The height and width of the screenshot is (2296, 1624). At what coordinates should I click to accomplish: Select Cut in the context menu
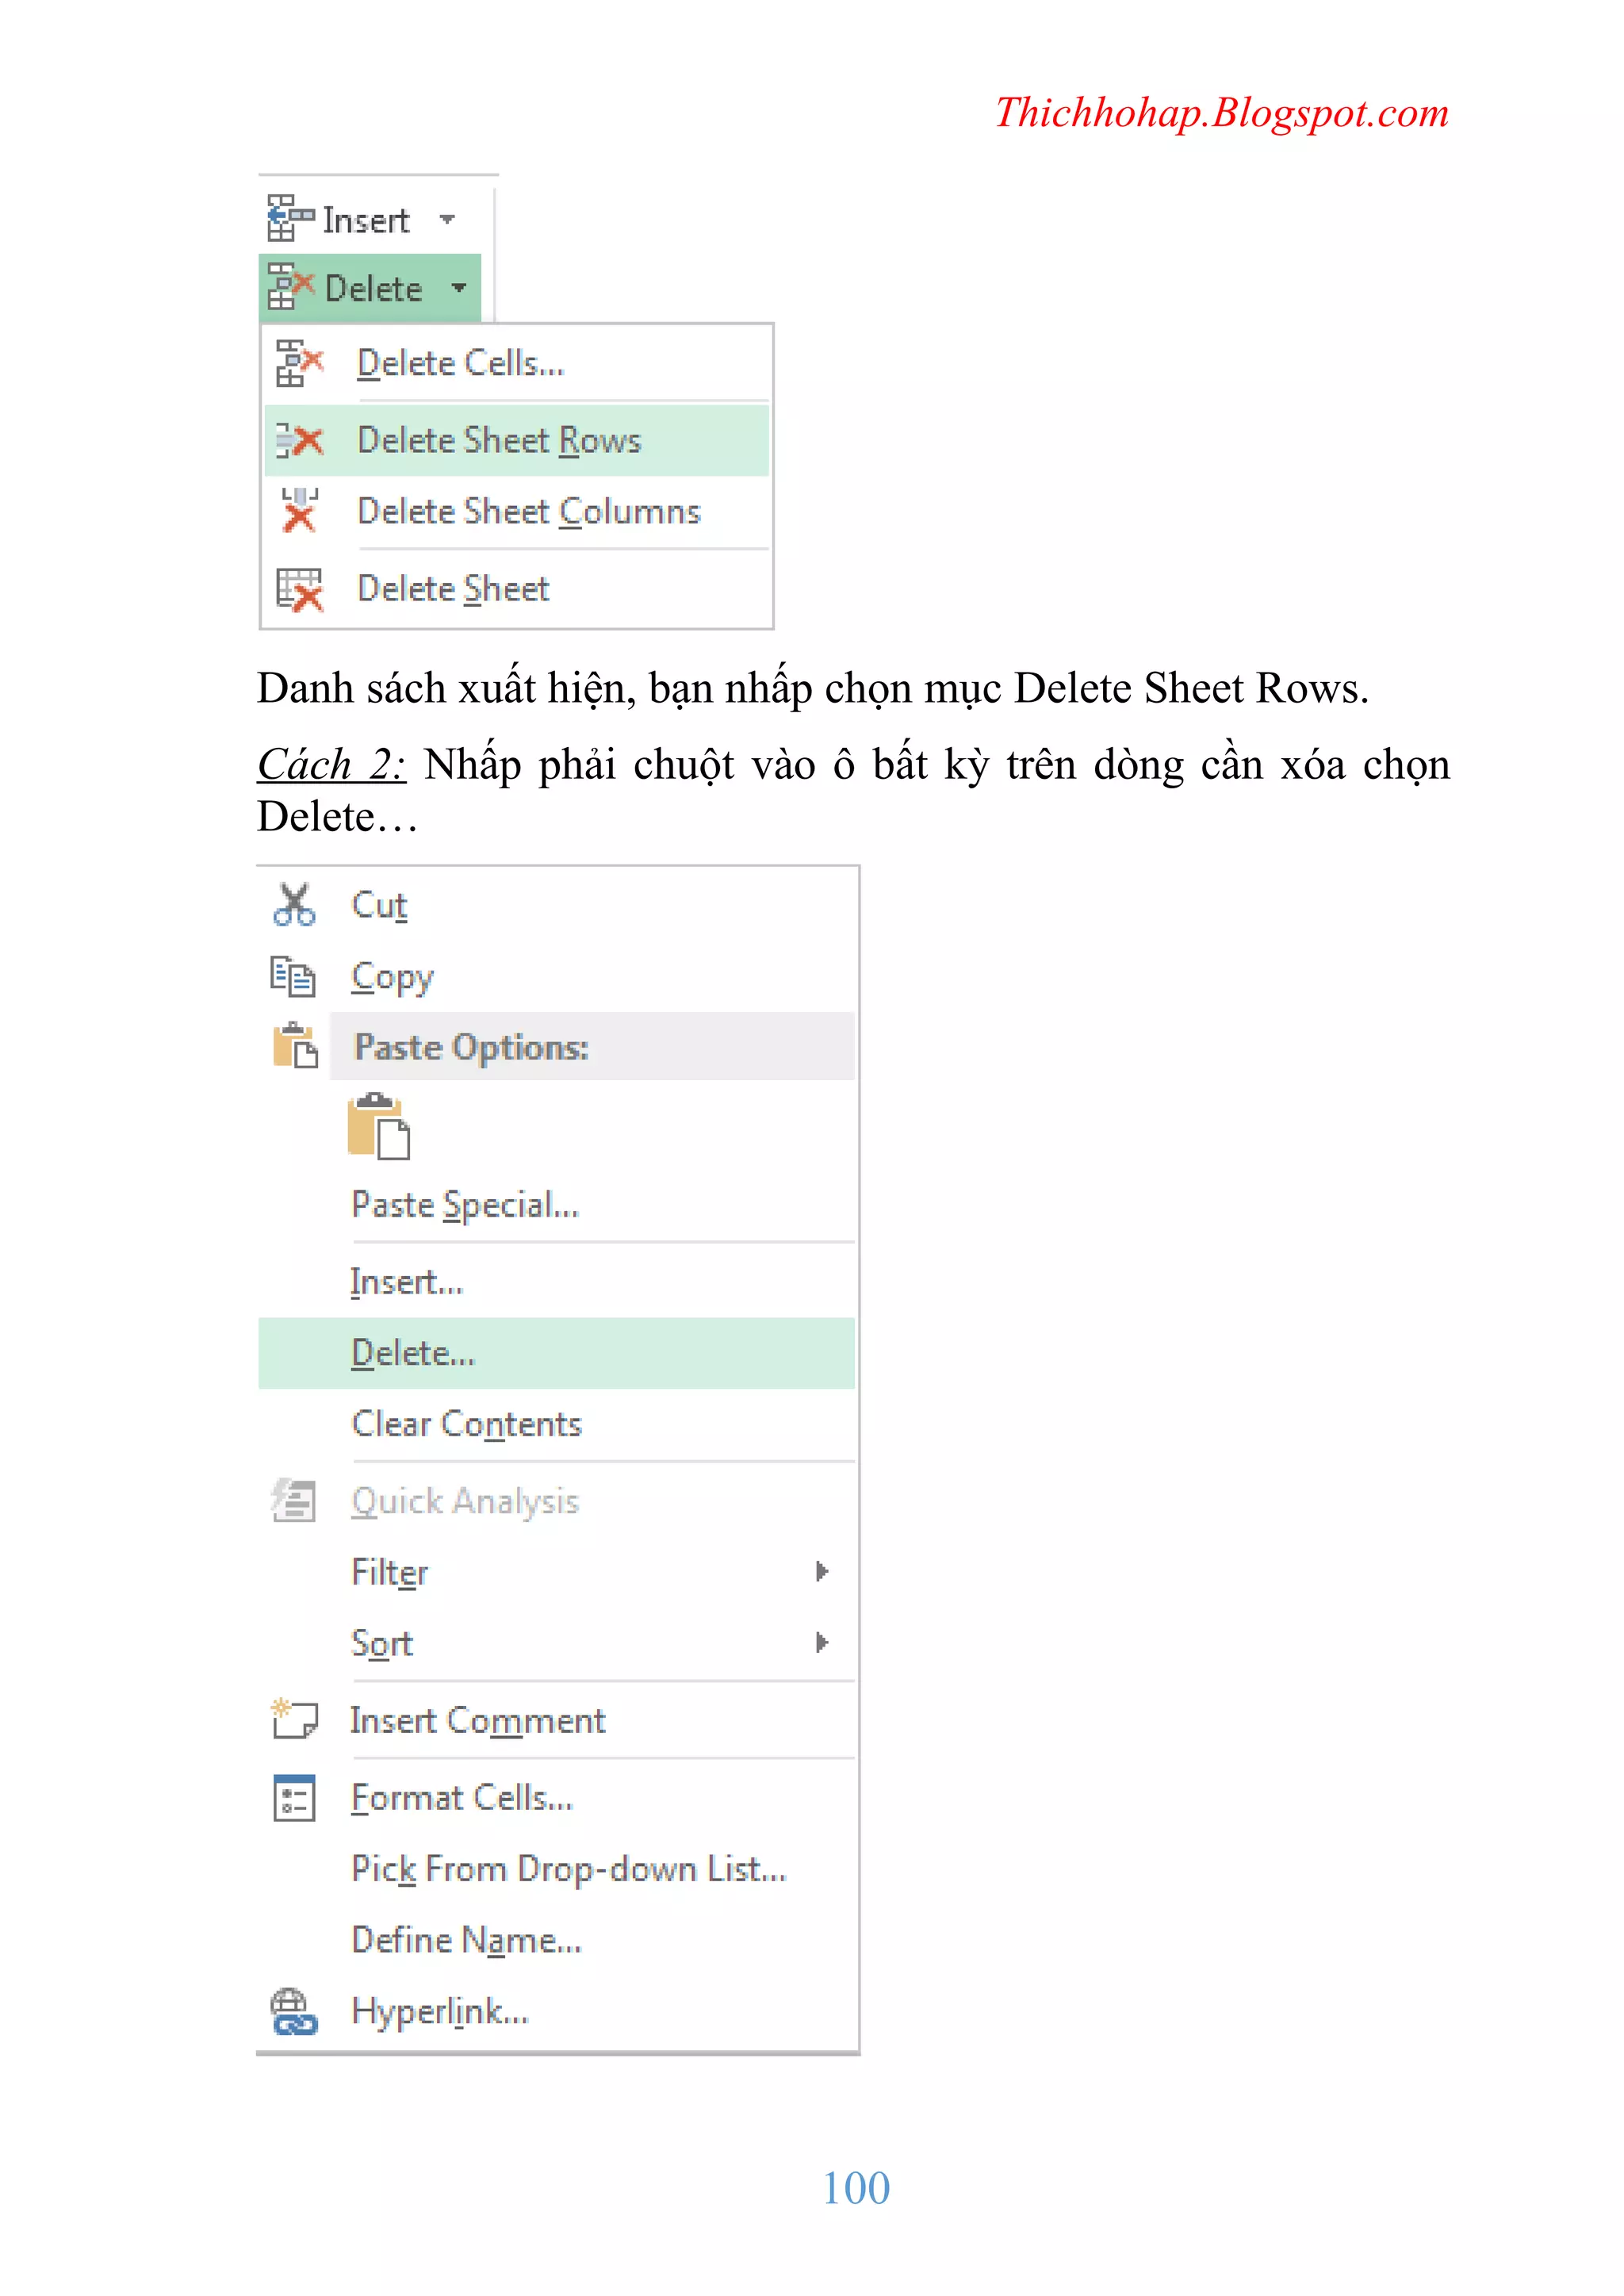pyautogui.click(x=557, y=904)
